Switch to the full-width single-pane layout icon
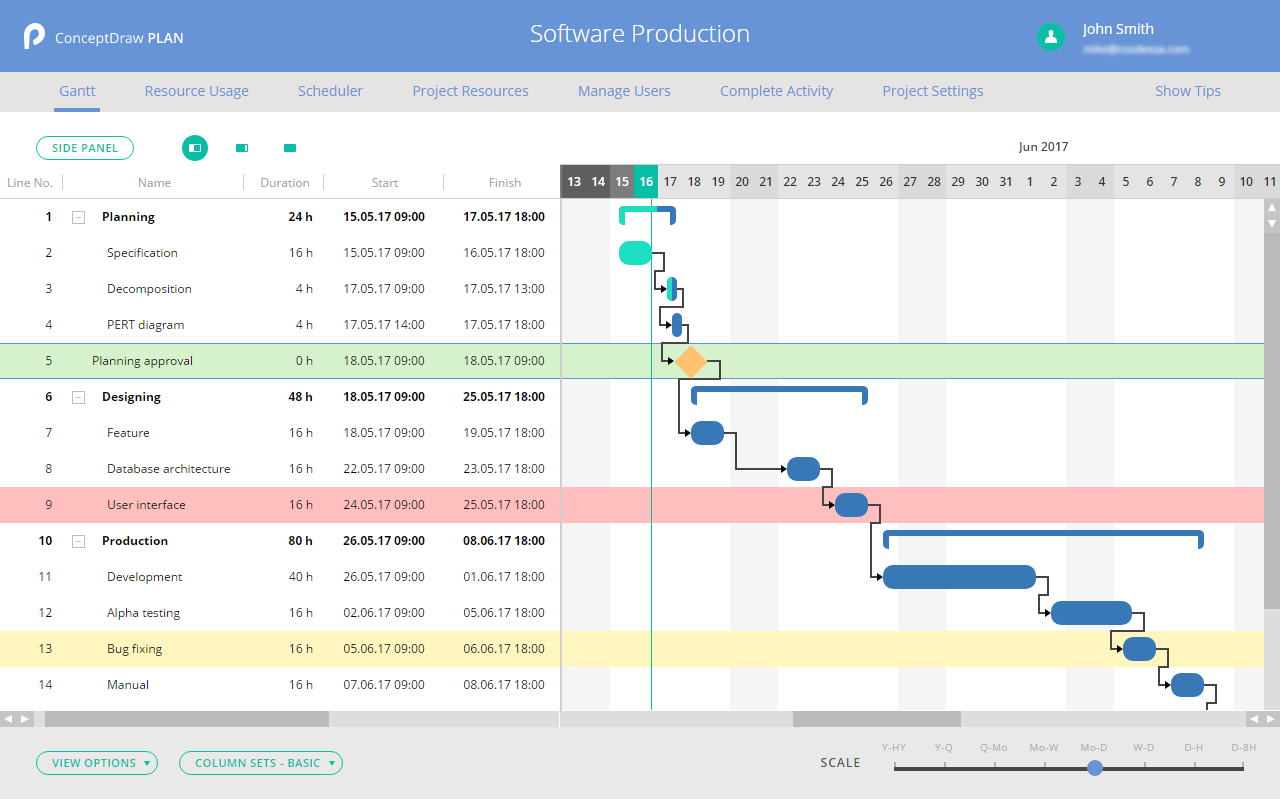Image resolution: width=1280 pixels, height=799 pixels. tap(290, 148)
